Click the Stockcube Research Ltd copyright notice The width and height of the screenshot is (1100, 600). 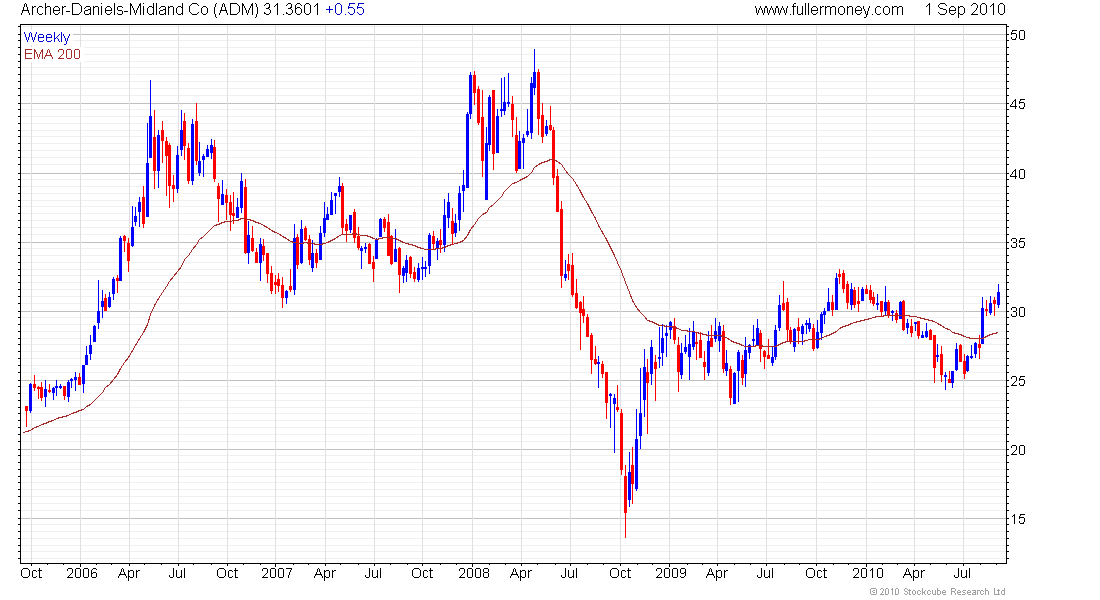[937, 592]
